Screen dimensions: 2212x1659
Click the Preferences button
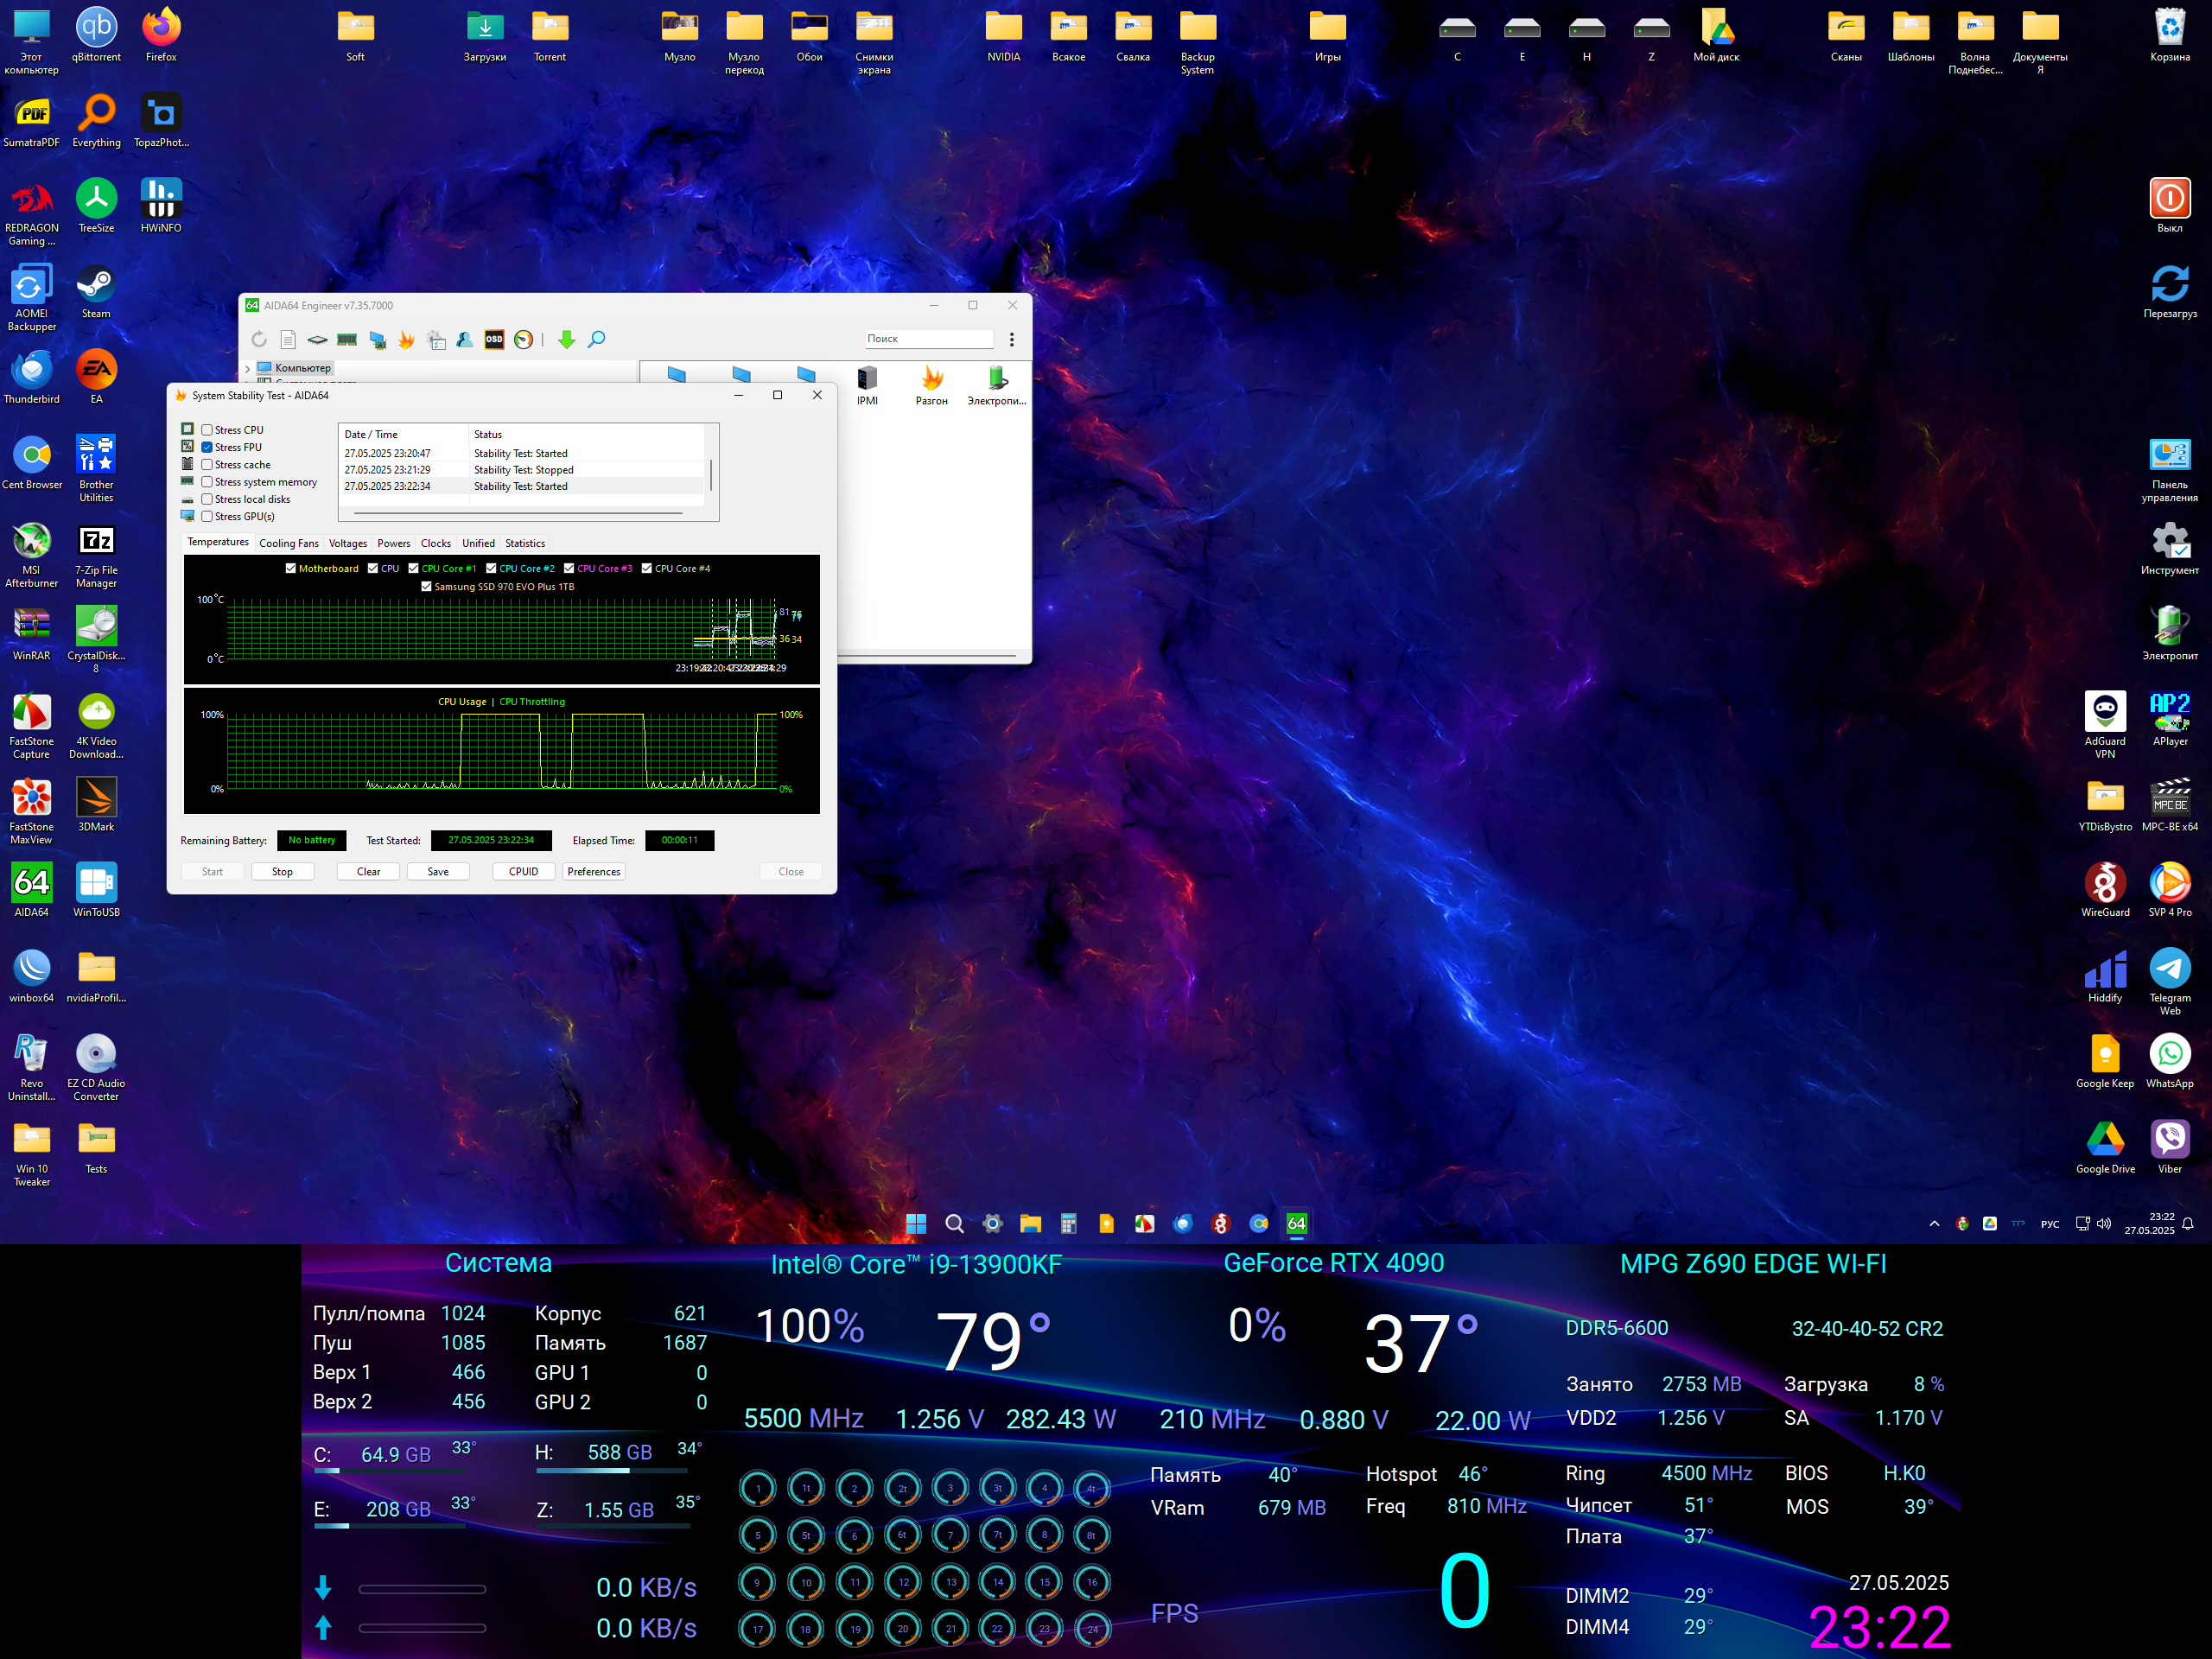[593, 871]
